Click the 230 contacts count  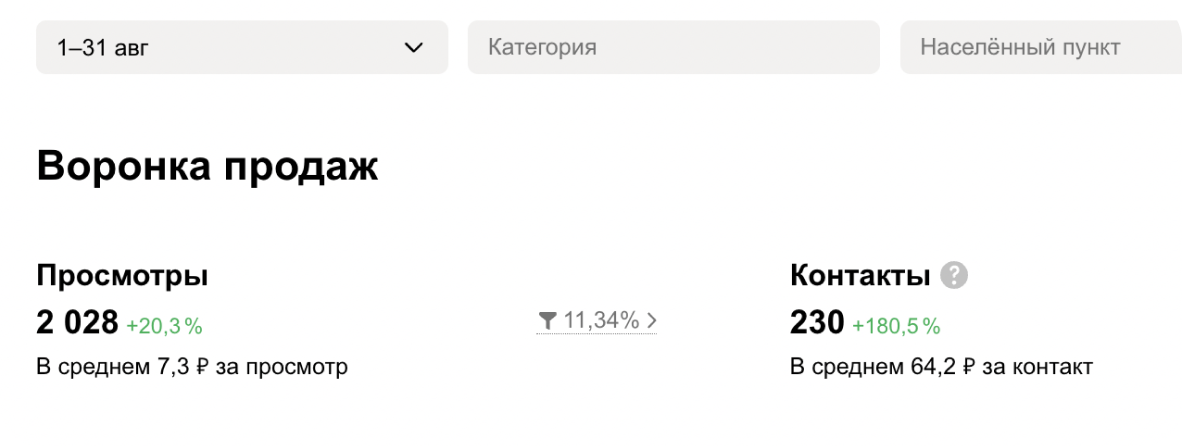click(x=817, y=322)
